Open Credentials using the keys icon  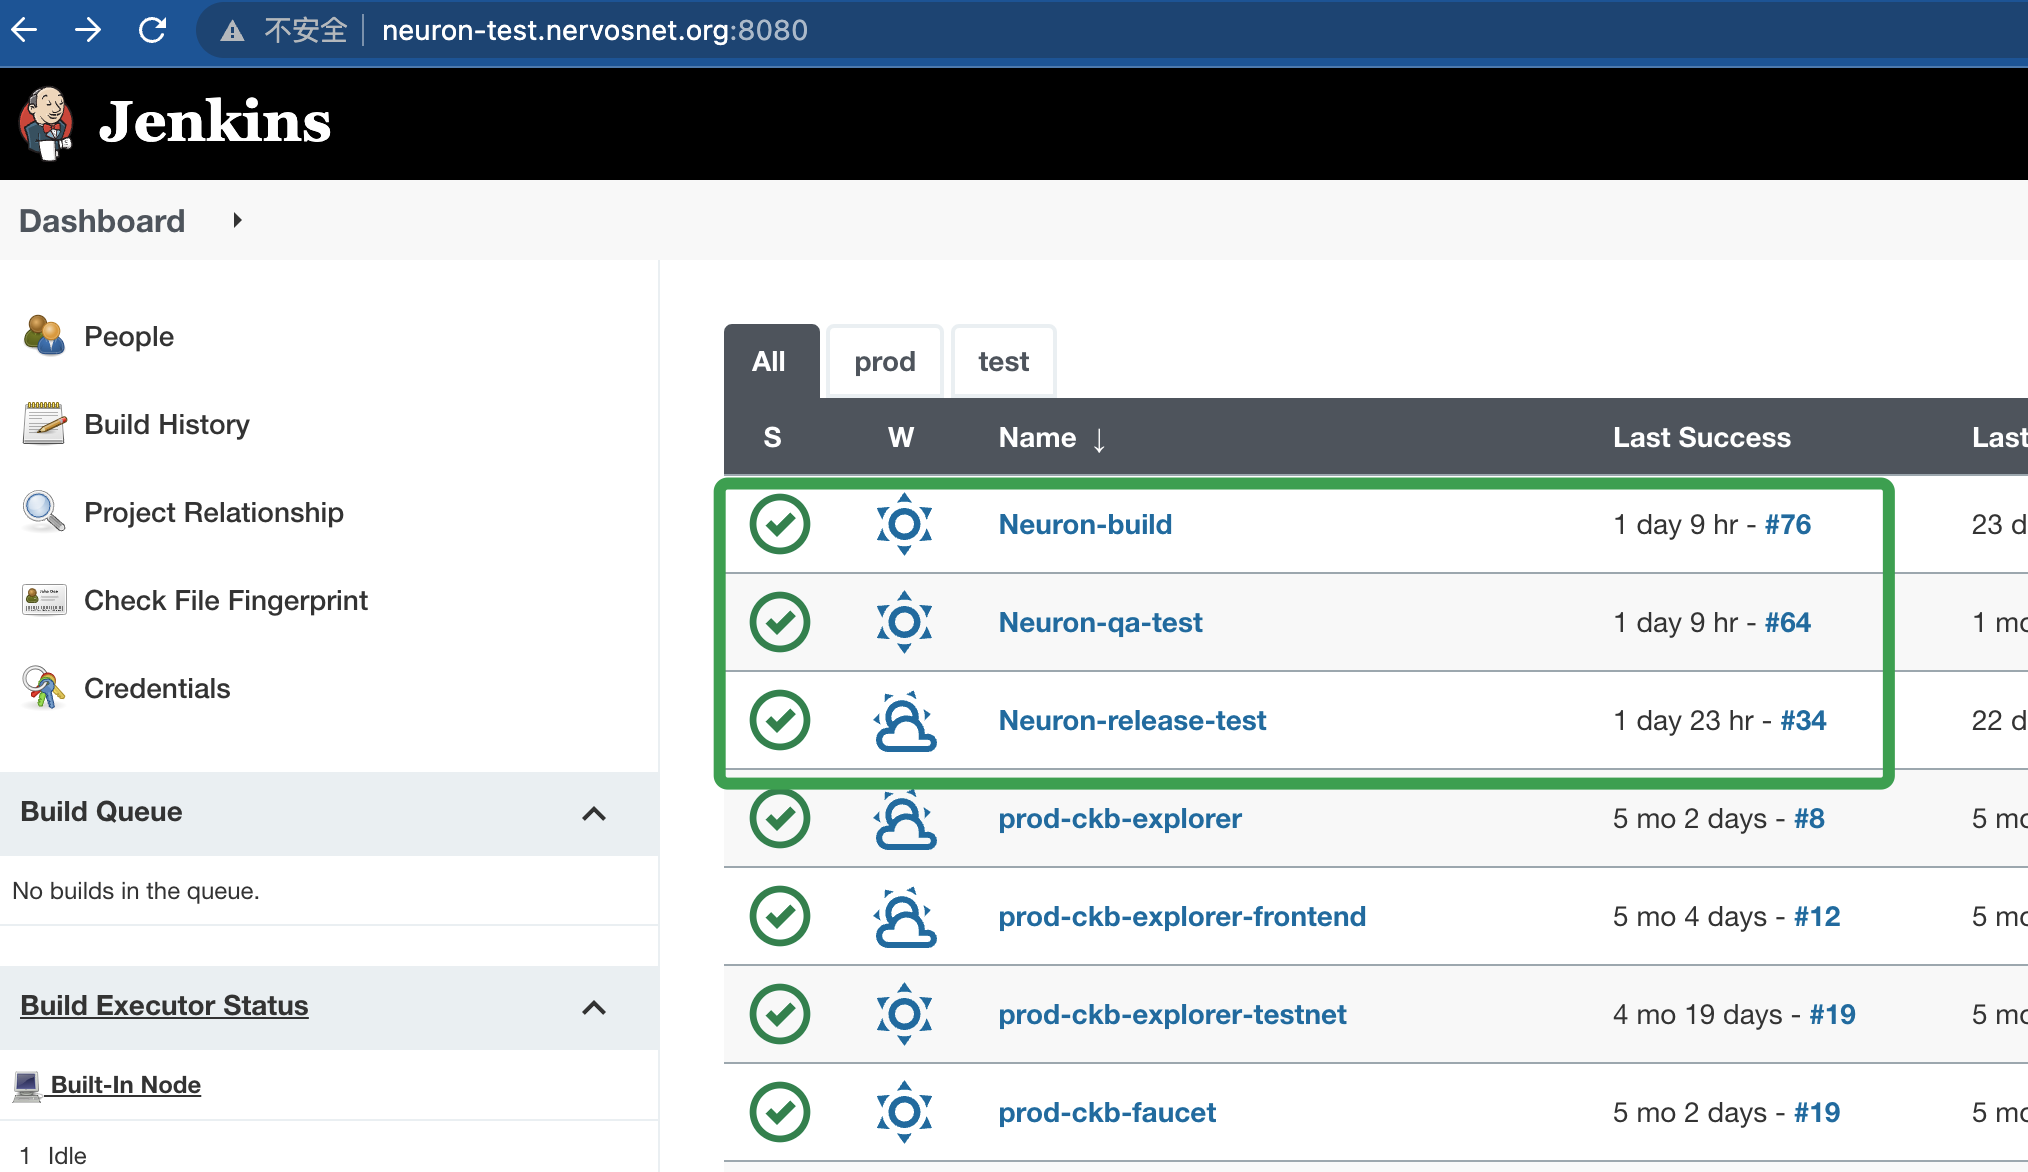pos(42,687)
